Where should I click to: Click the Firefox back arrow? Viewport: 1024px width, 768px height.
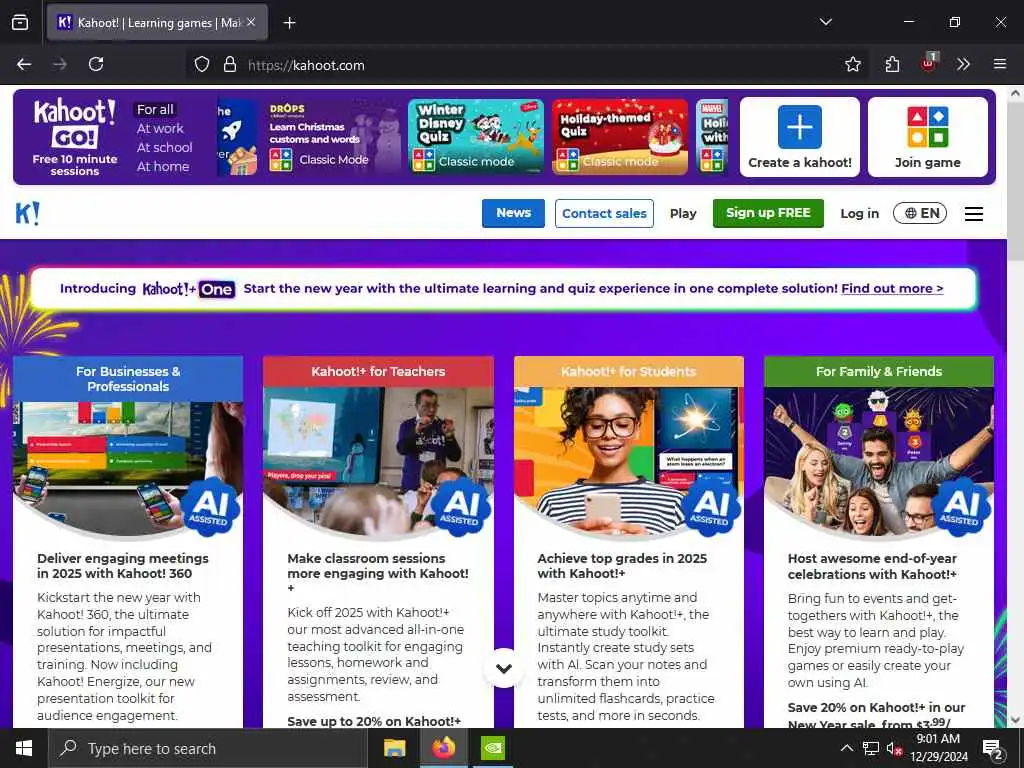click(24, 64)
